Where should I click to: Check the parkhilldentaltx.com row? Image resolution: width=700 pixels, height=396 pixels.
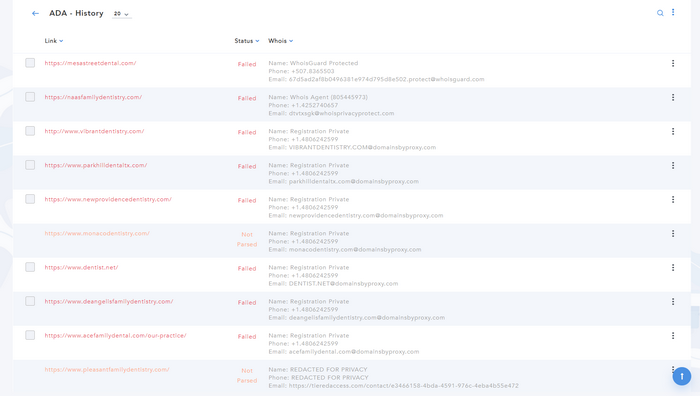point(30,165)
